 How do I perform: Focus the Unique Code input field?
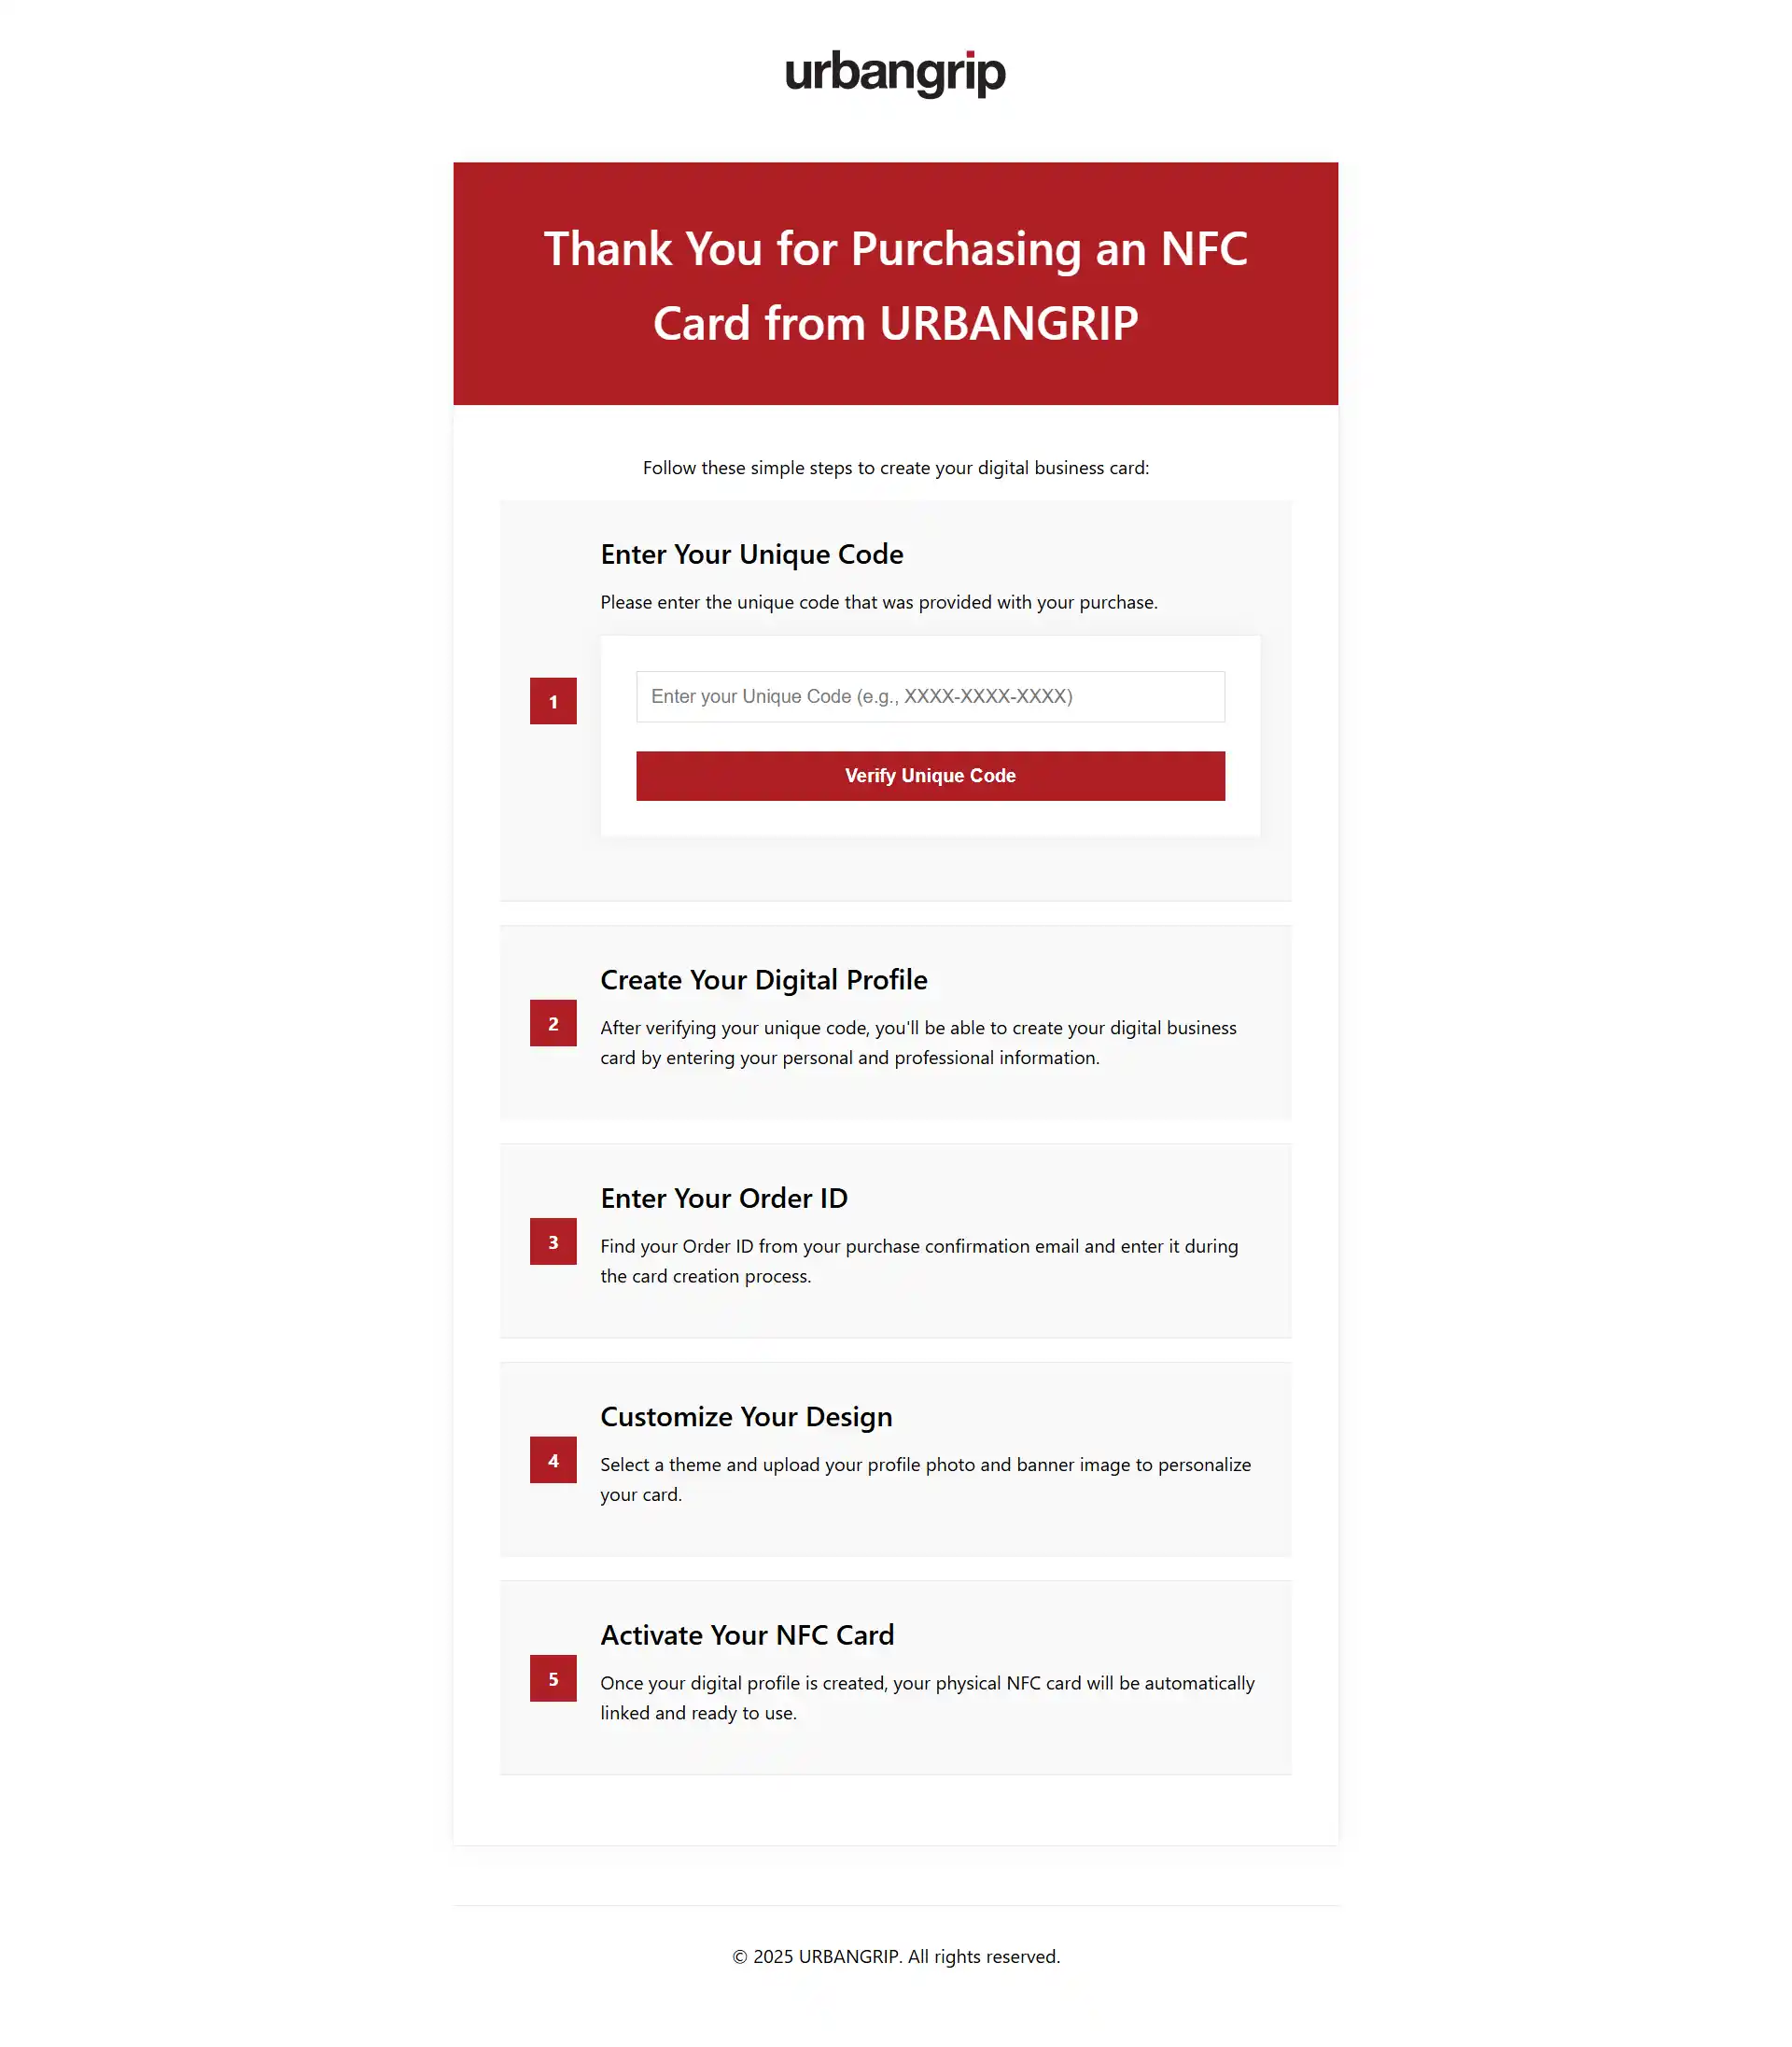coord(930,696)
